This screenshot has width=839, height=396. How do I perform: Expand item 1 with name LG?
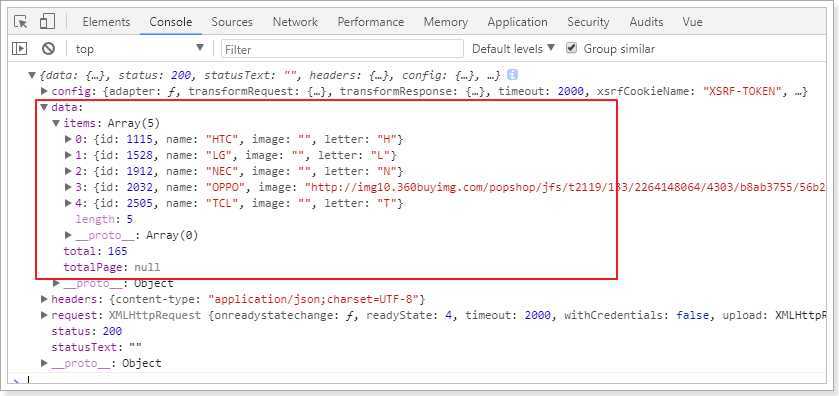coord(68,155)
